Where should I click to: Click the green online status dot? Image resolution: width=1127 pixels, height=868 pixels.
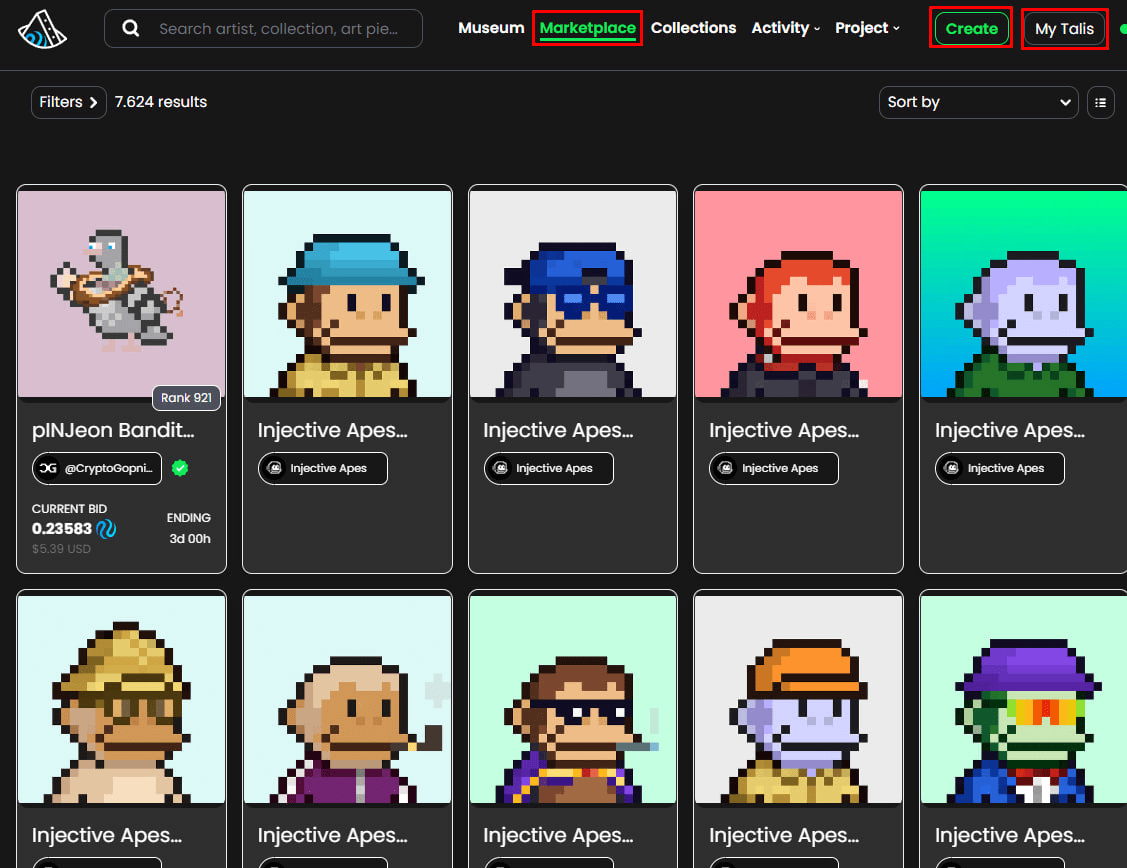[x=1123, y=29]
